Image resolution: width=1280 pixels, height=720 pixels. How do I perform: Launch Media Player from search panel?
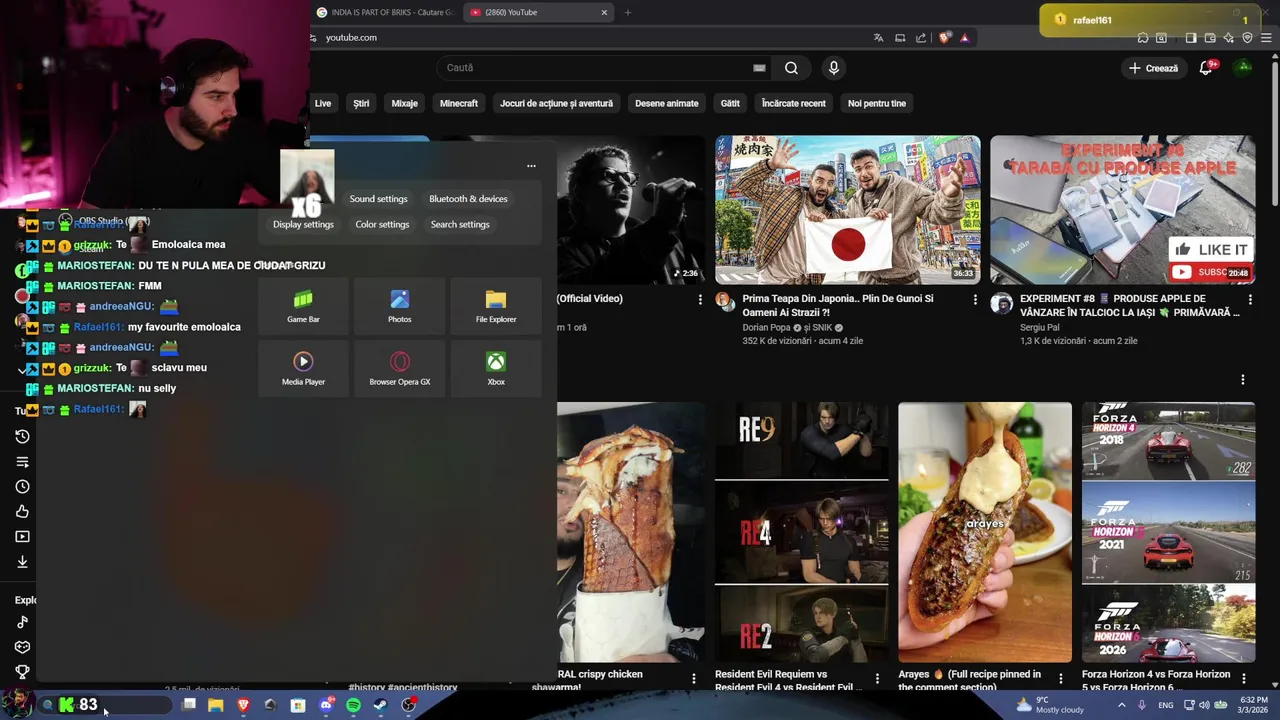[x=303, y=369]
